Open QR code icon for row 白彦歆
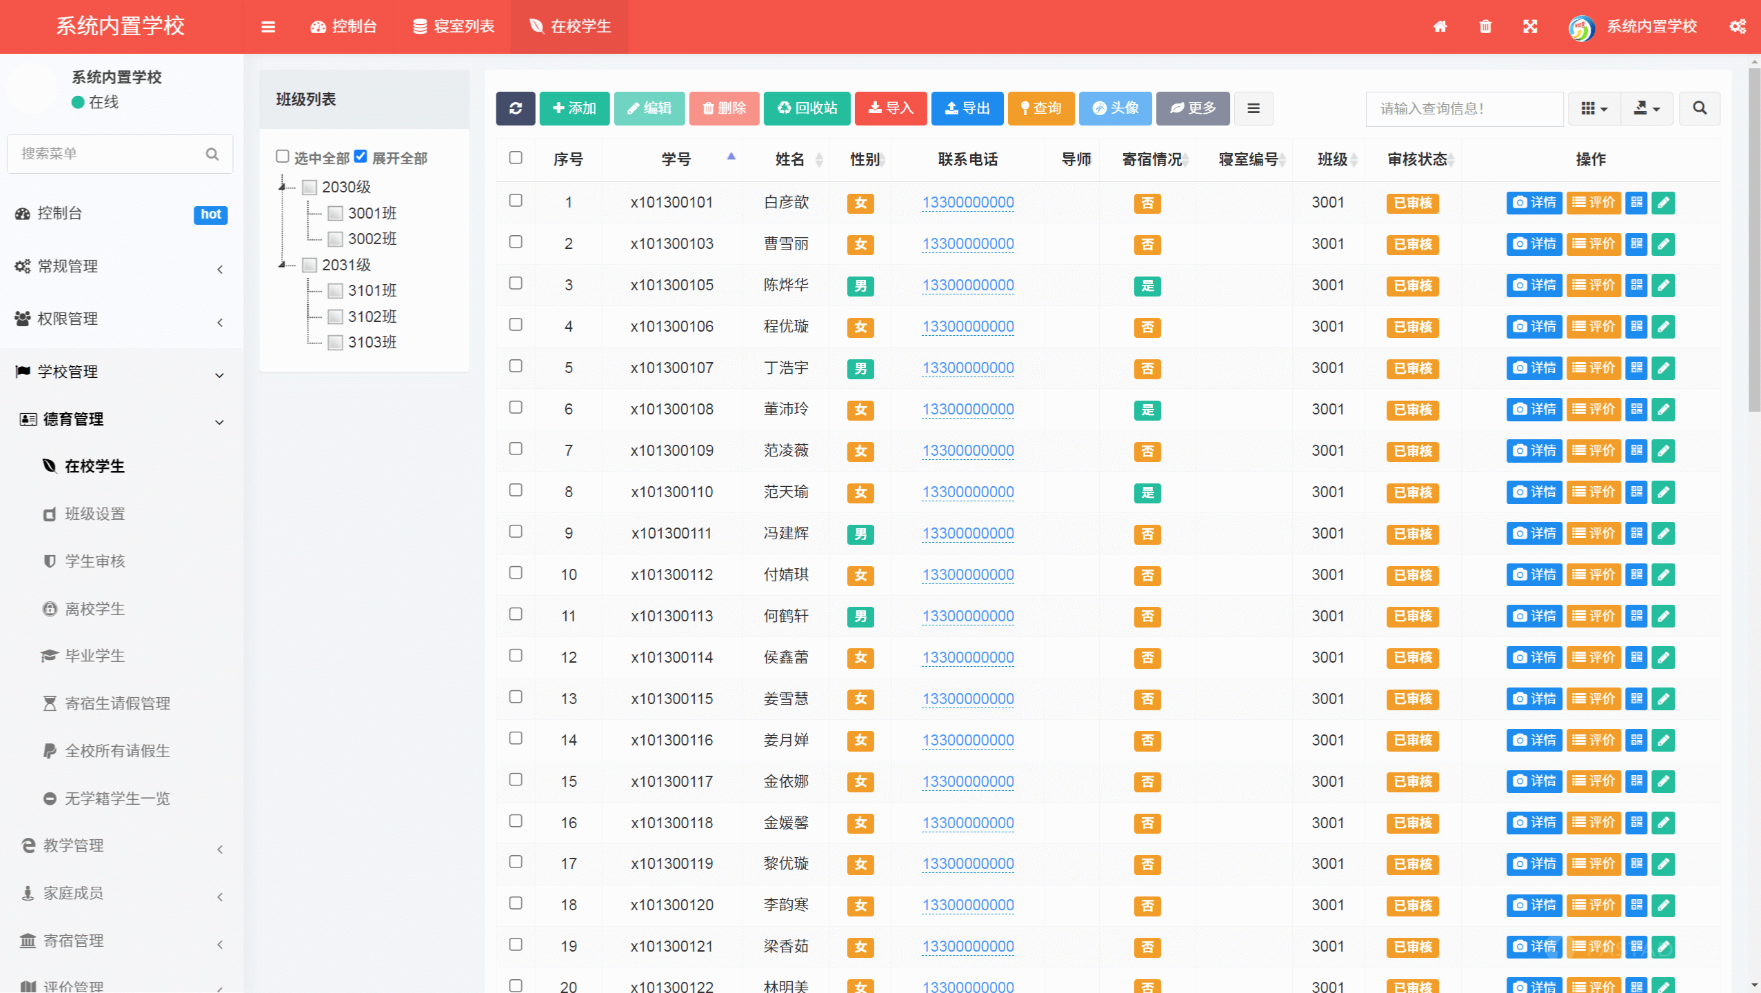Viewport: 1761px width, 993px height. click(x=1636, y=203)
